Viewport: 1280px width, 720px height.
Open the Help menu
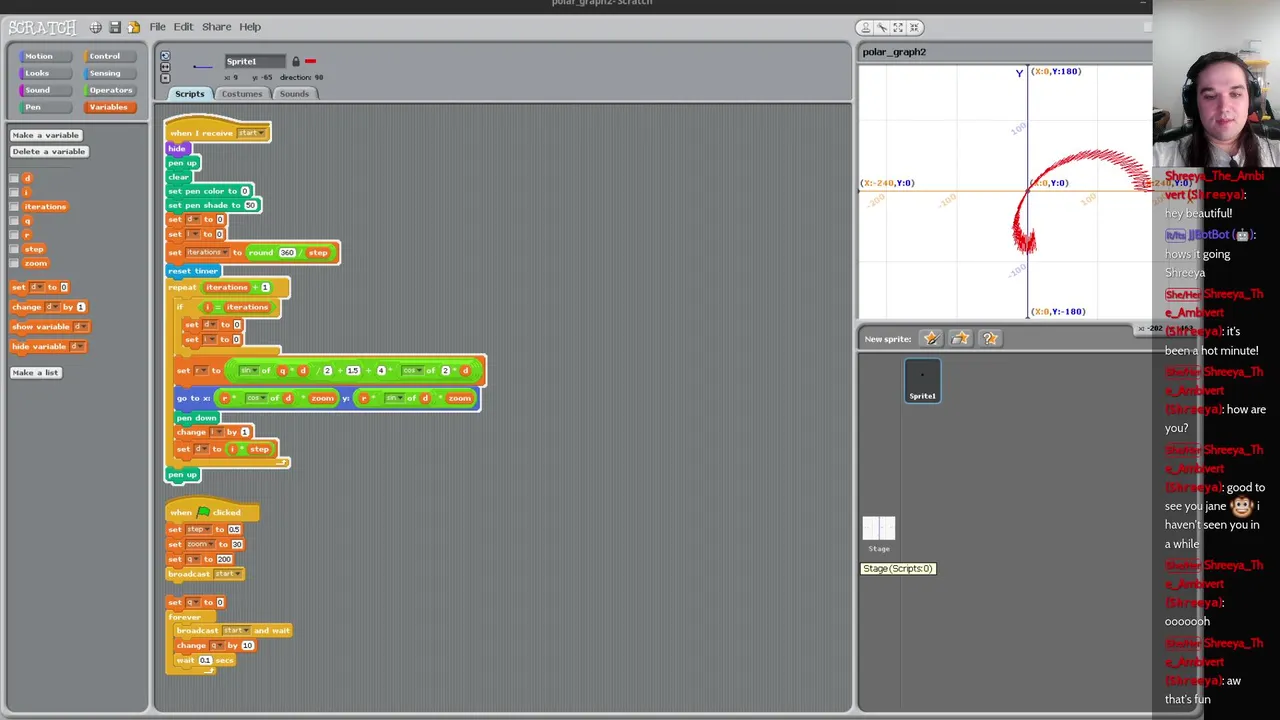pyautogui.click(x=250, y=27)
